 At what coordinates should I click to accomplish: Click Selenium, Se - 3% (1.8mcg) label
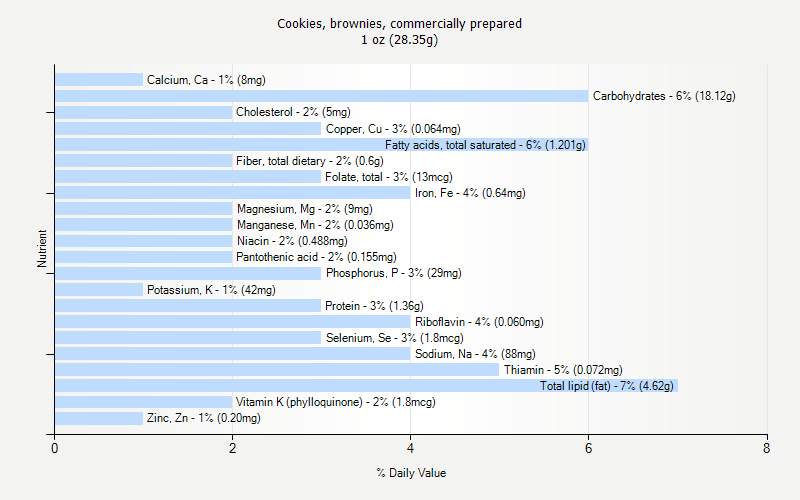pos(395,338)
